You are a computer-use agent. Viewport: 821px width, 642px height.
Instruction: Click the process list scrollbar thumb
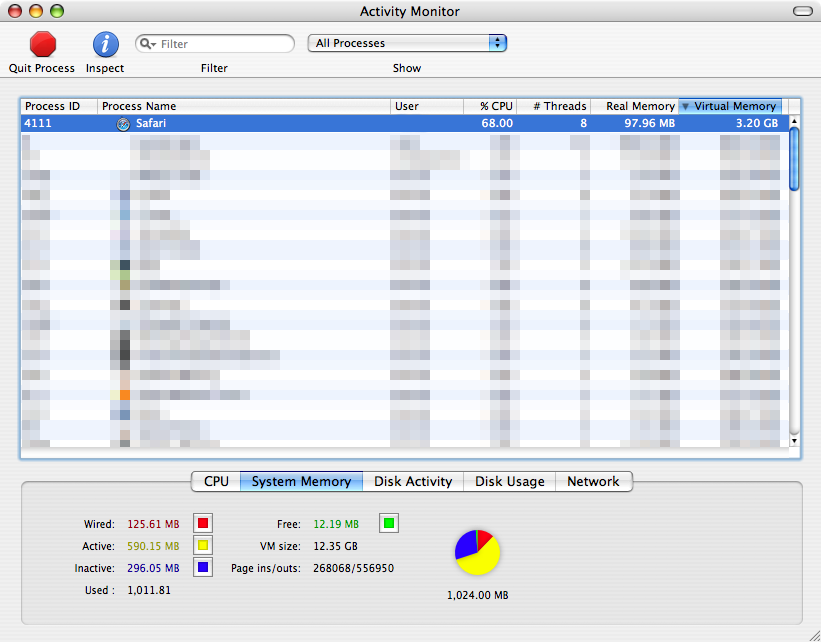tap(794, 159)
